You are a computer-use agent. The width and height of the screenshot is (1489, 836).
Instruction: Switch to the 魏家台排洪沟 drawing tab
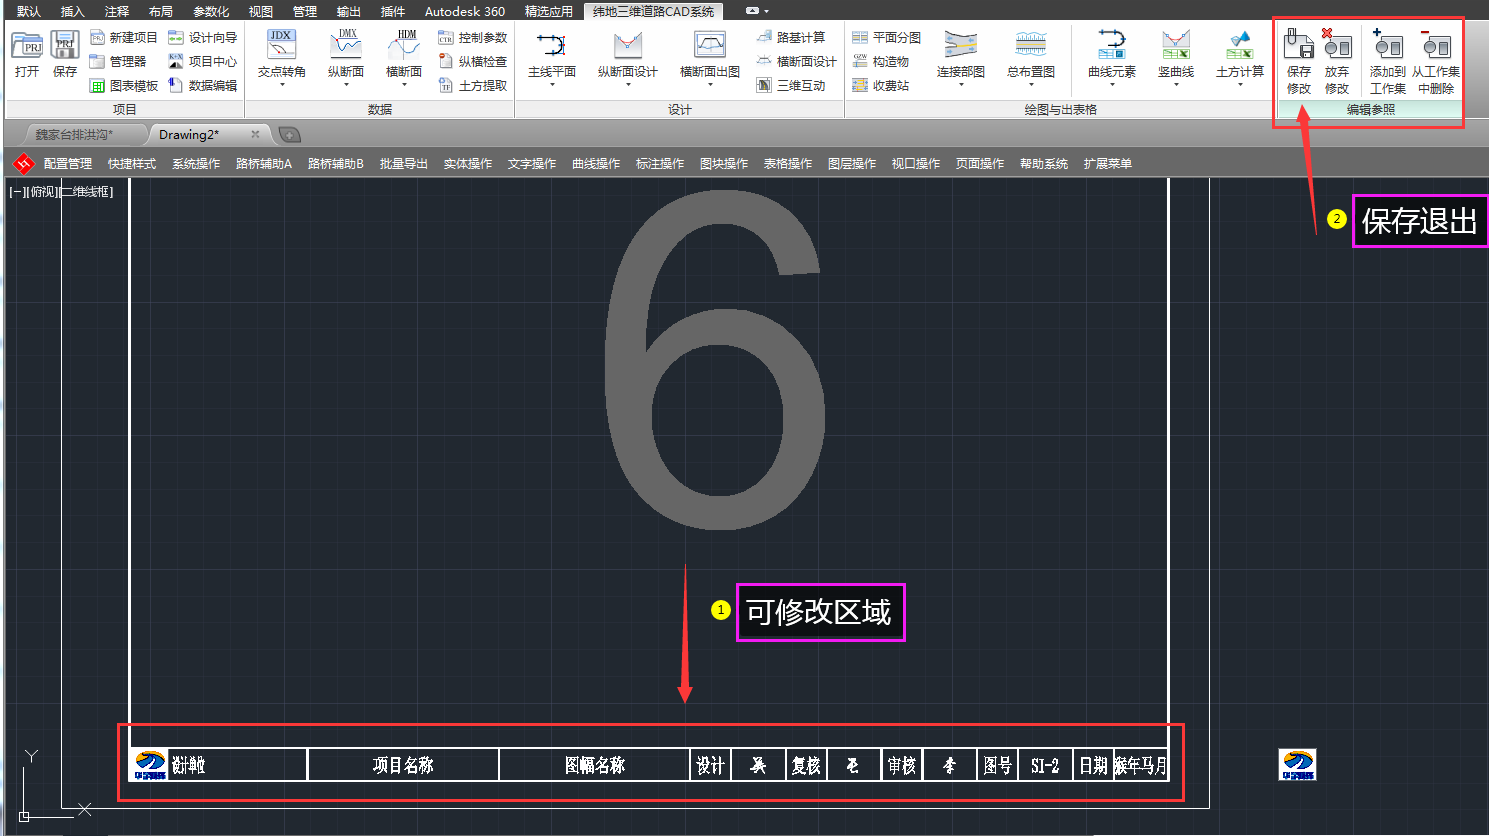pos(75,134)
